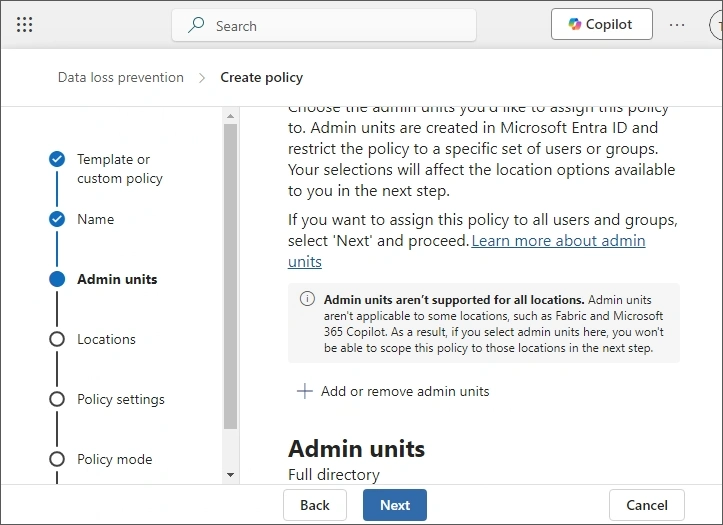Cancel the policy creation
The width and height of the screenshot is (723, 525).
pos(646,505)
